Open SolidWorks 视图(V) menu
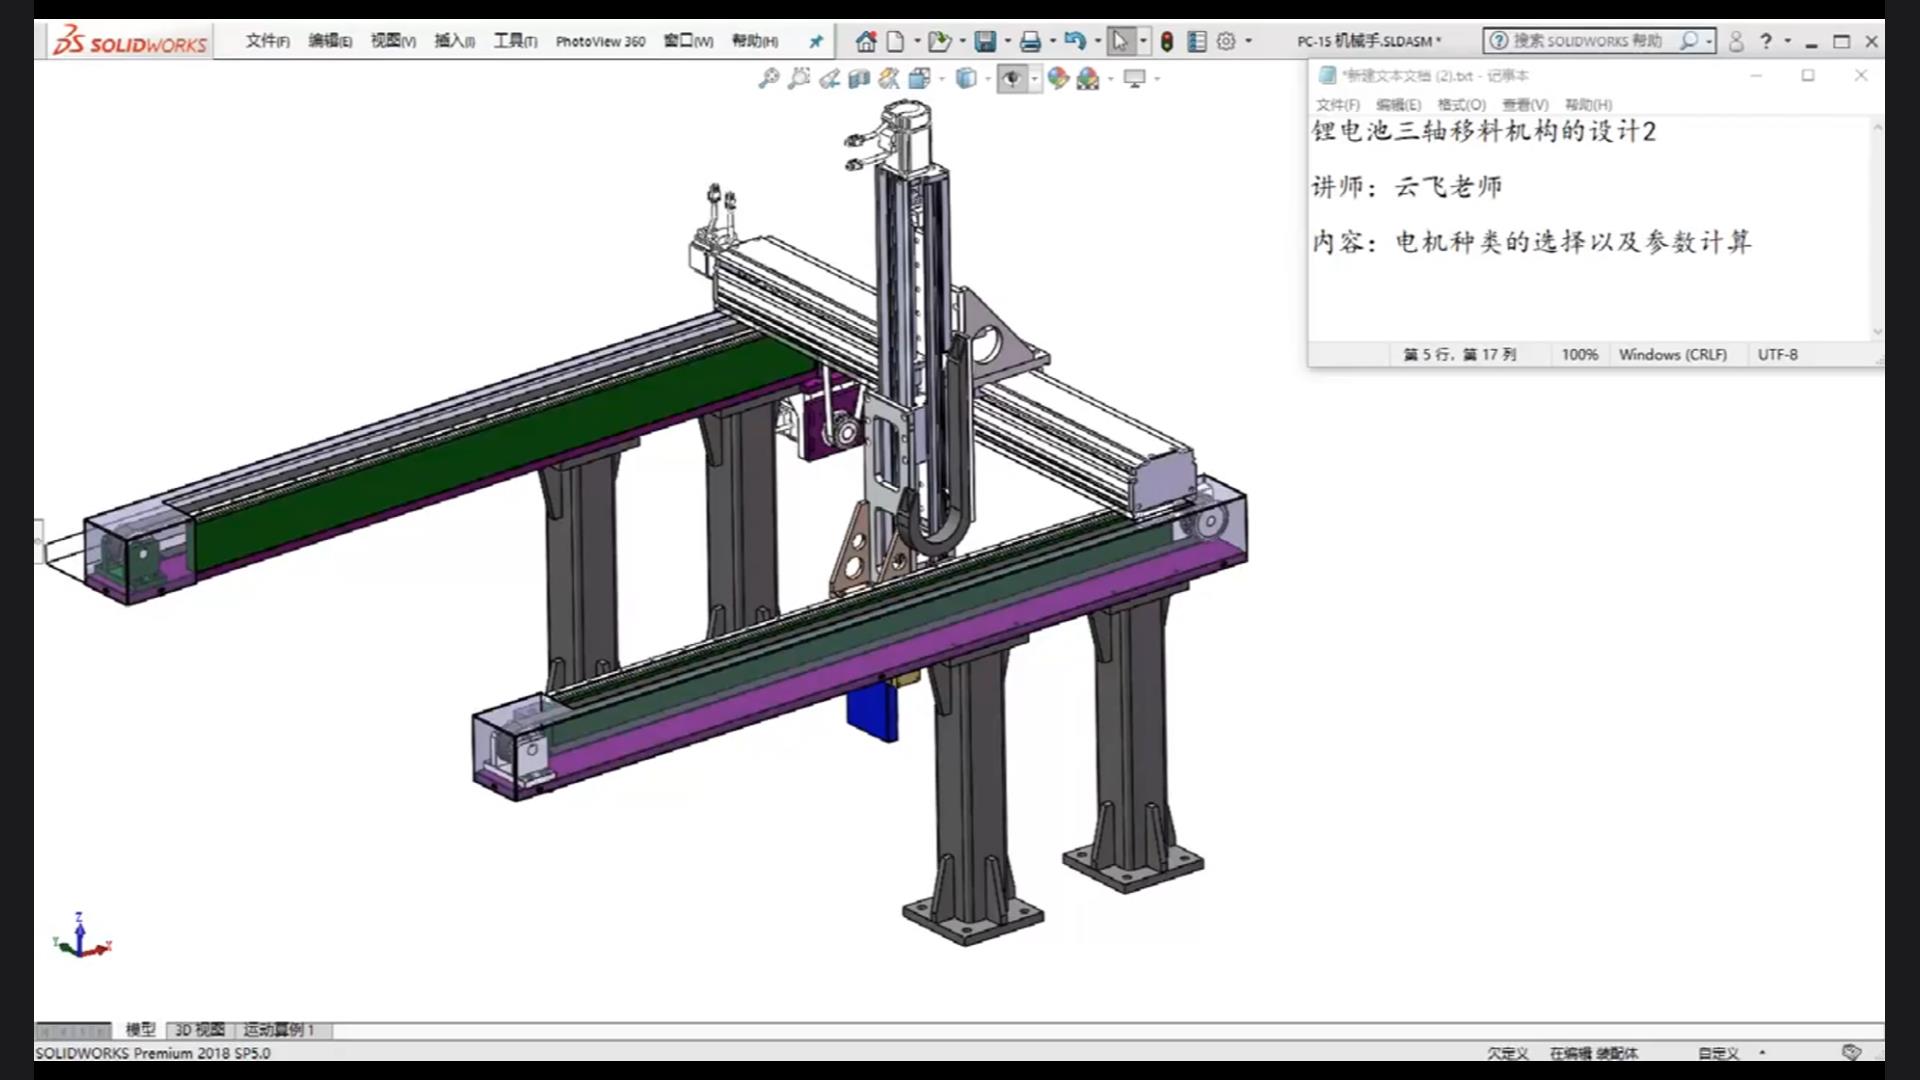Image resolution: width=1920 pixels, height=1080 pixels. pos(393,41)
